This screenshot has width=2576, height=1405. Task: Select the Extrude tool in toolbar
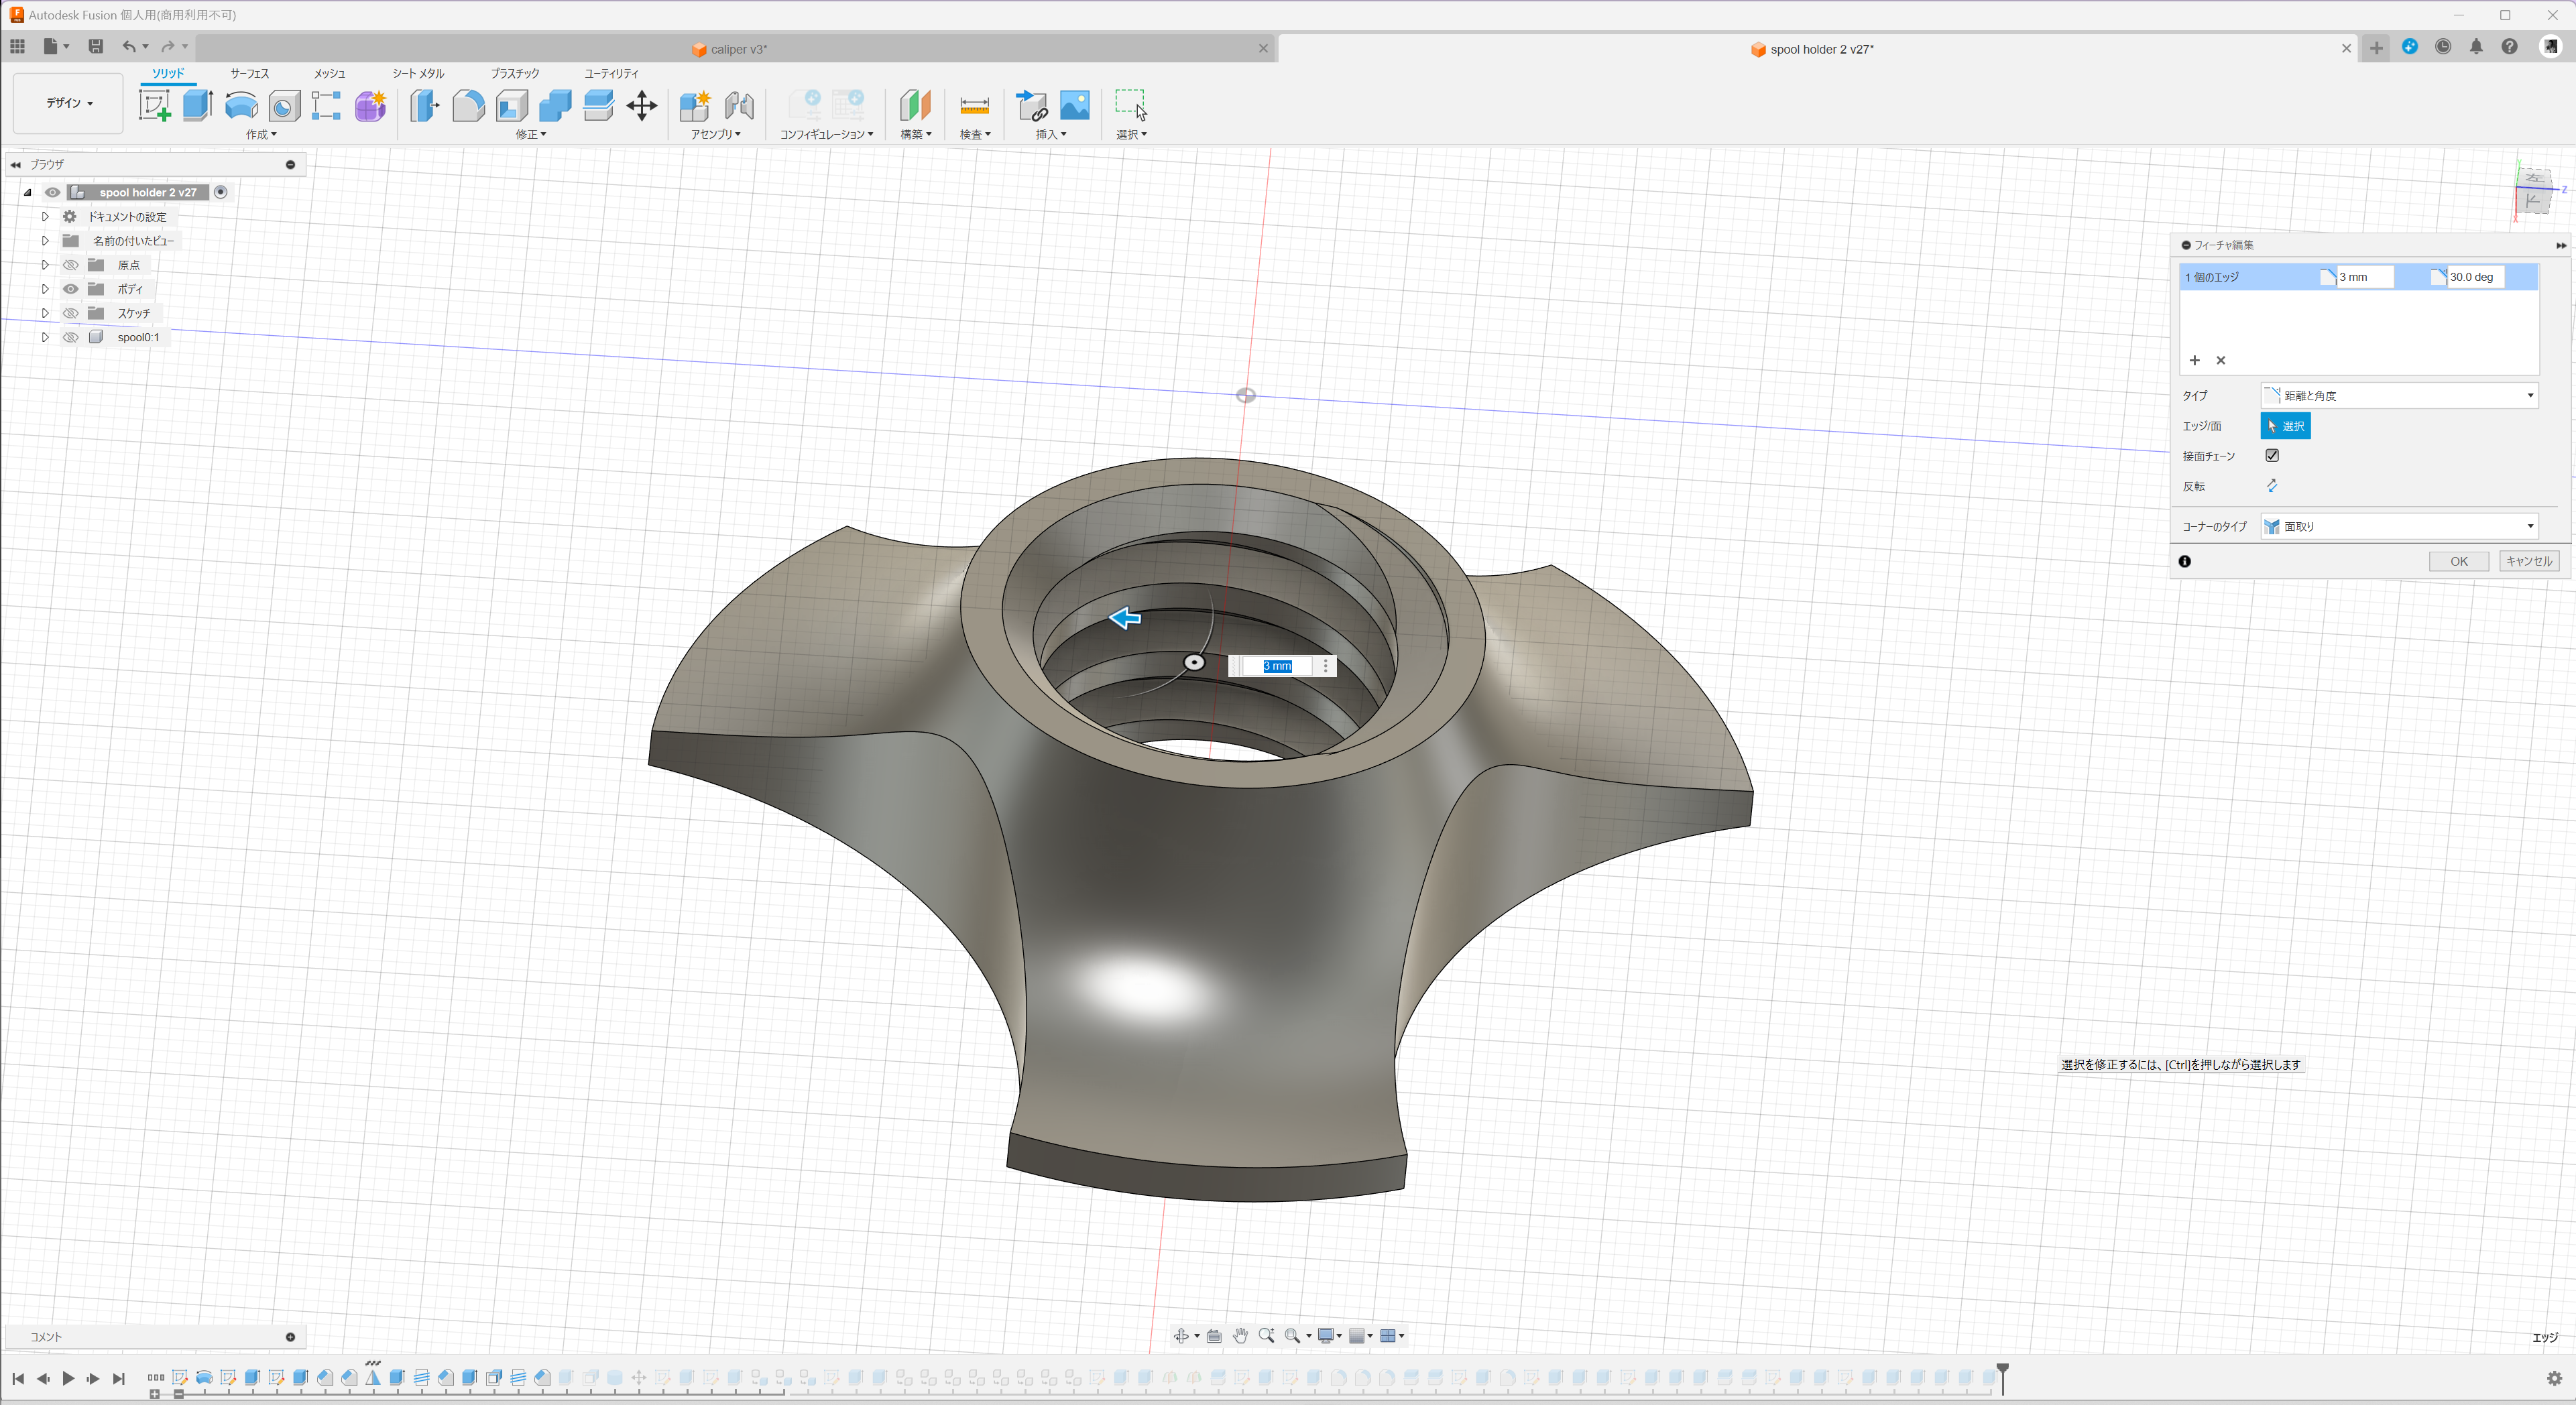point(197,105)
